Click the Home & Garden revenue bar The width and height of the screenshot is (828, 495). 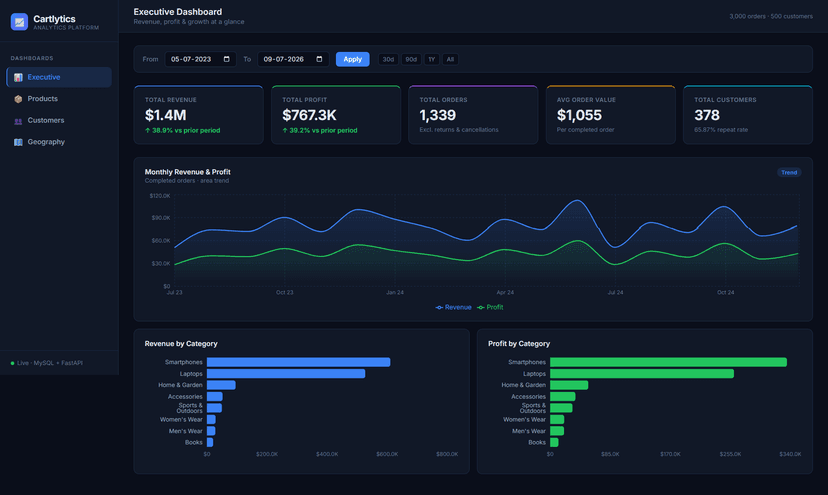click(221, 385)
